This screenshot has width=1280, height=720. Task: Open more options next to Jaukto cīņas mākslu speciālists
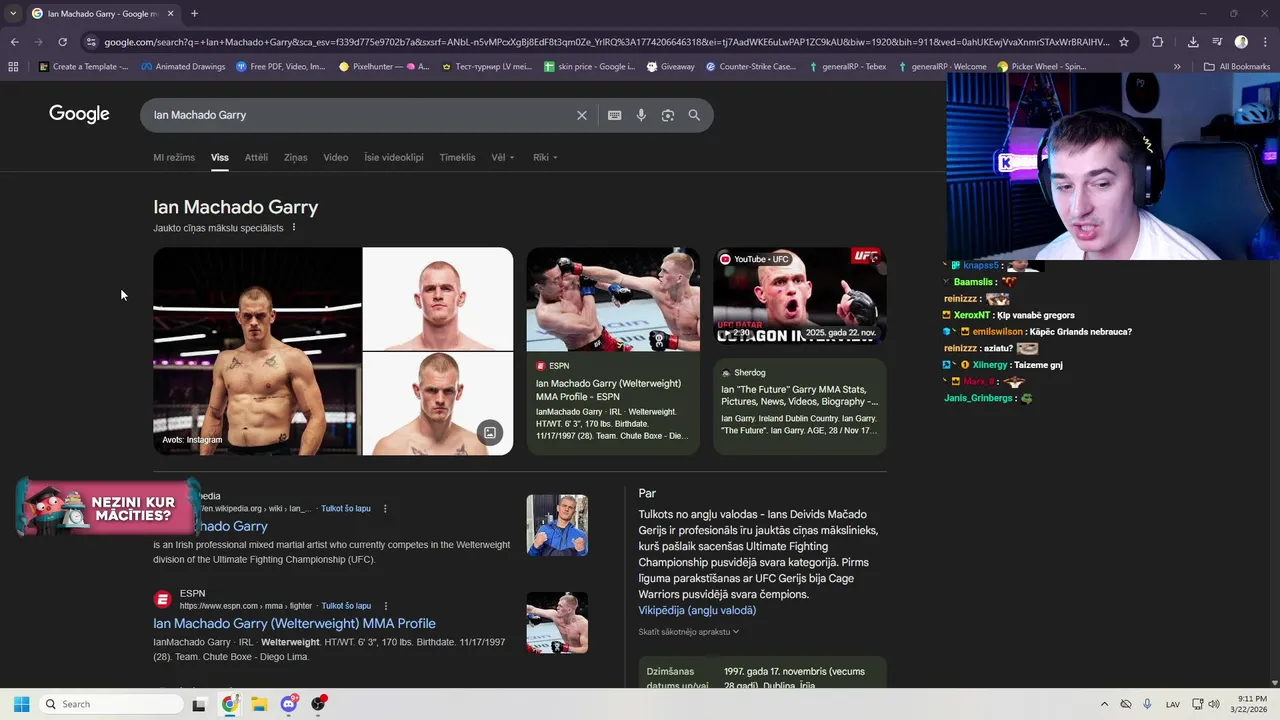293,228
